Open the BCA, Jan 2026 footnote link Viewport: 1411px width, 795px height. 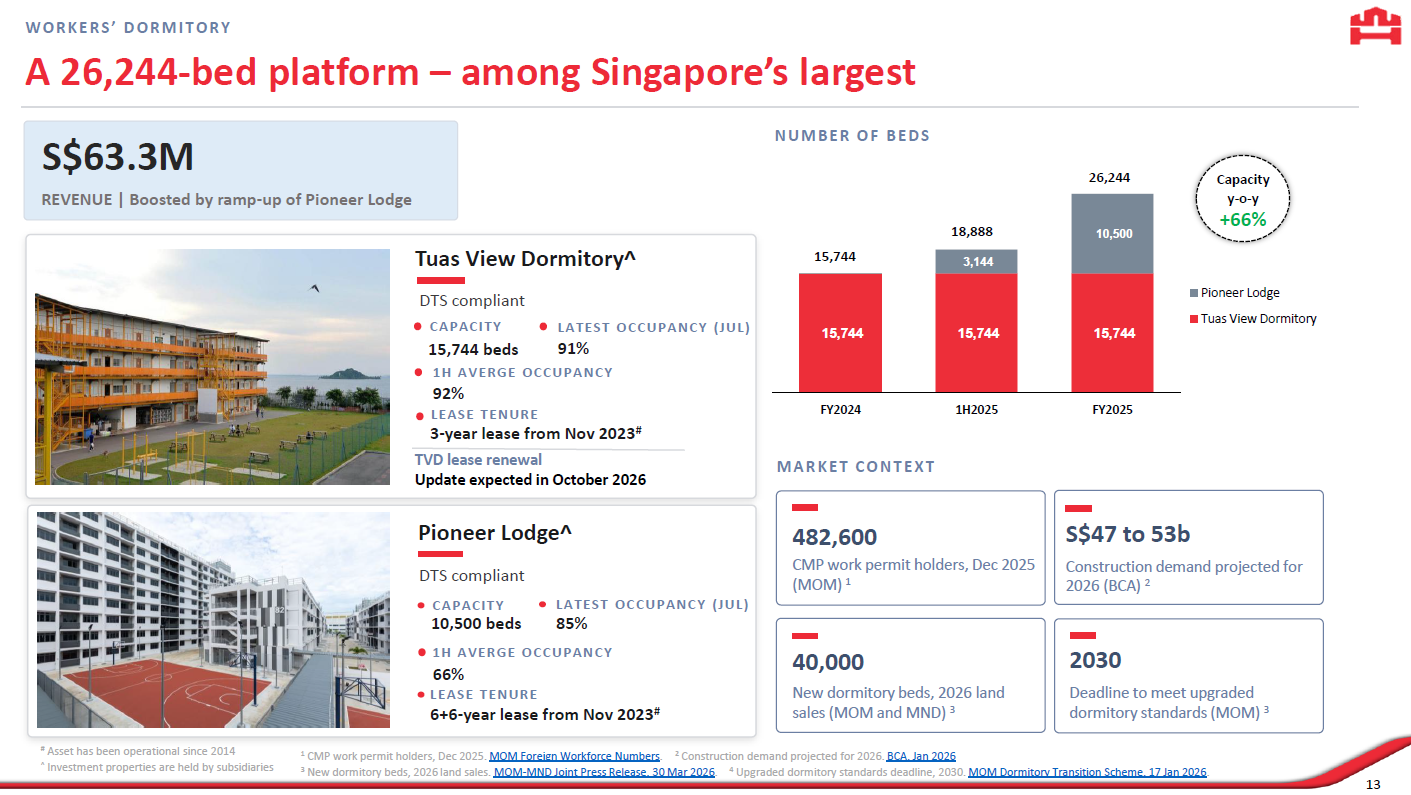click(921, 756)
